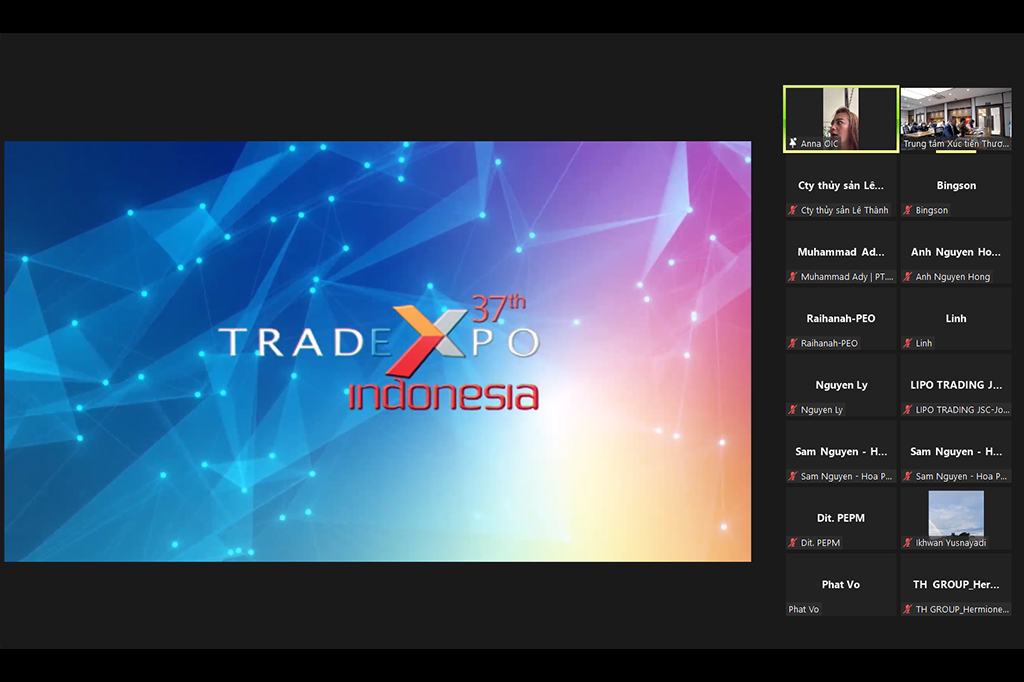Select the Anh Nguyen Hong participant tile

tap(956, 252)
